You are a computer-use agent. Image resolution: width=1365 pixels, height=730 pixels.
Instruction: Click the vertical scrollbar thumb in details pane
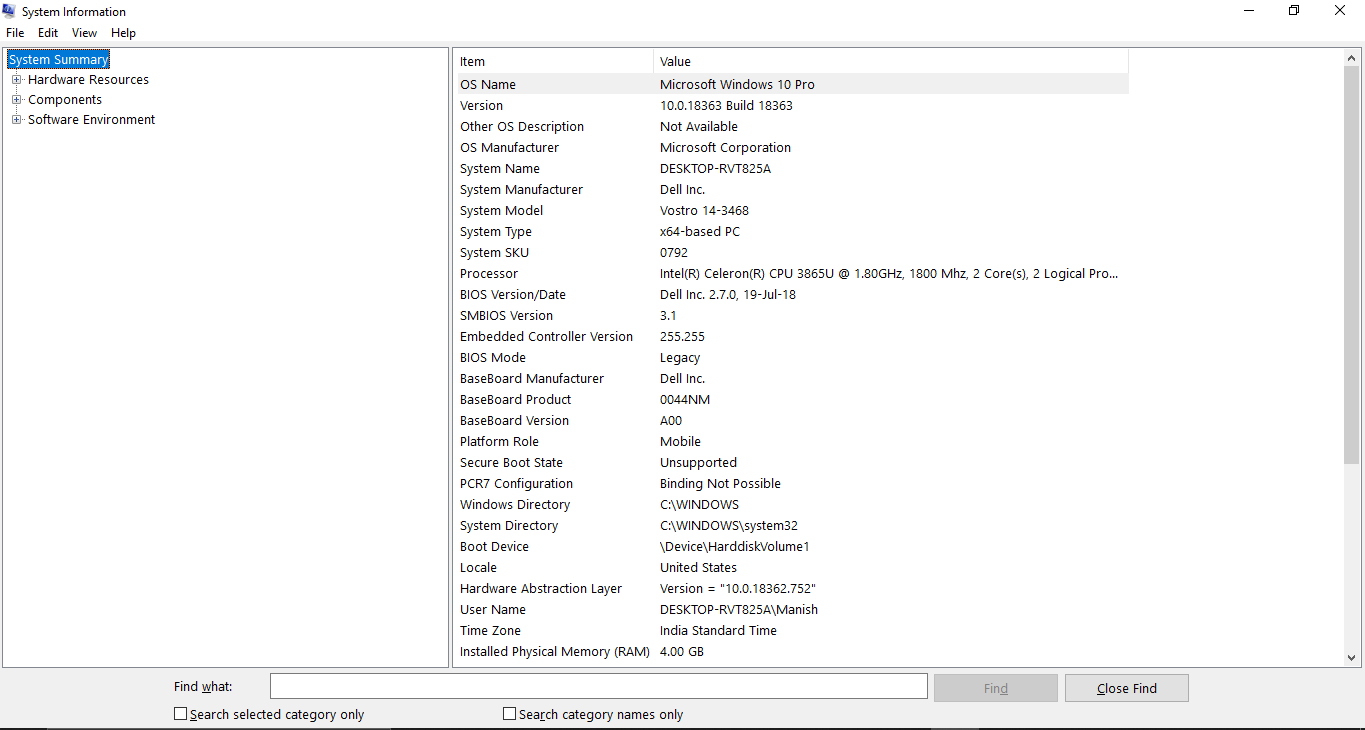point(1351,265)
